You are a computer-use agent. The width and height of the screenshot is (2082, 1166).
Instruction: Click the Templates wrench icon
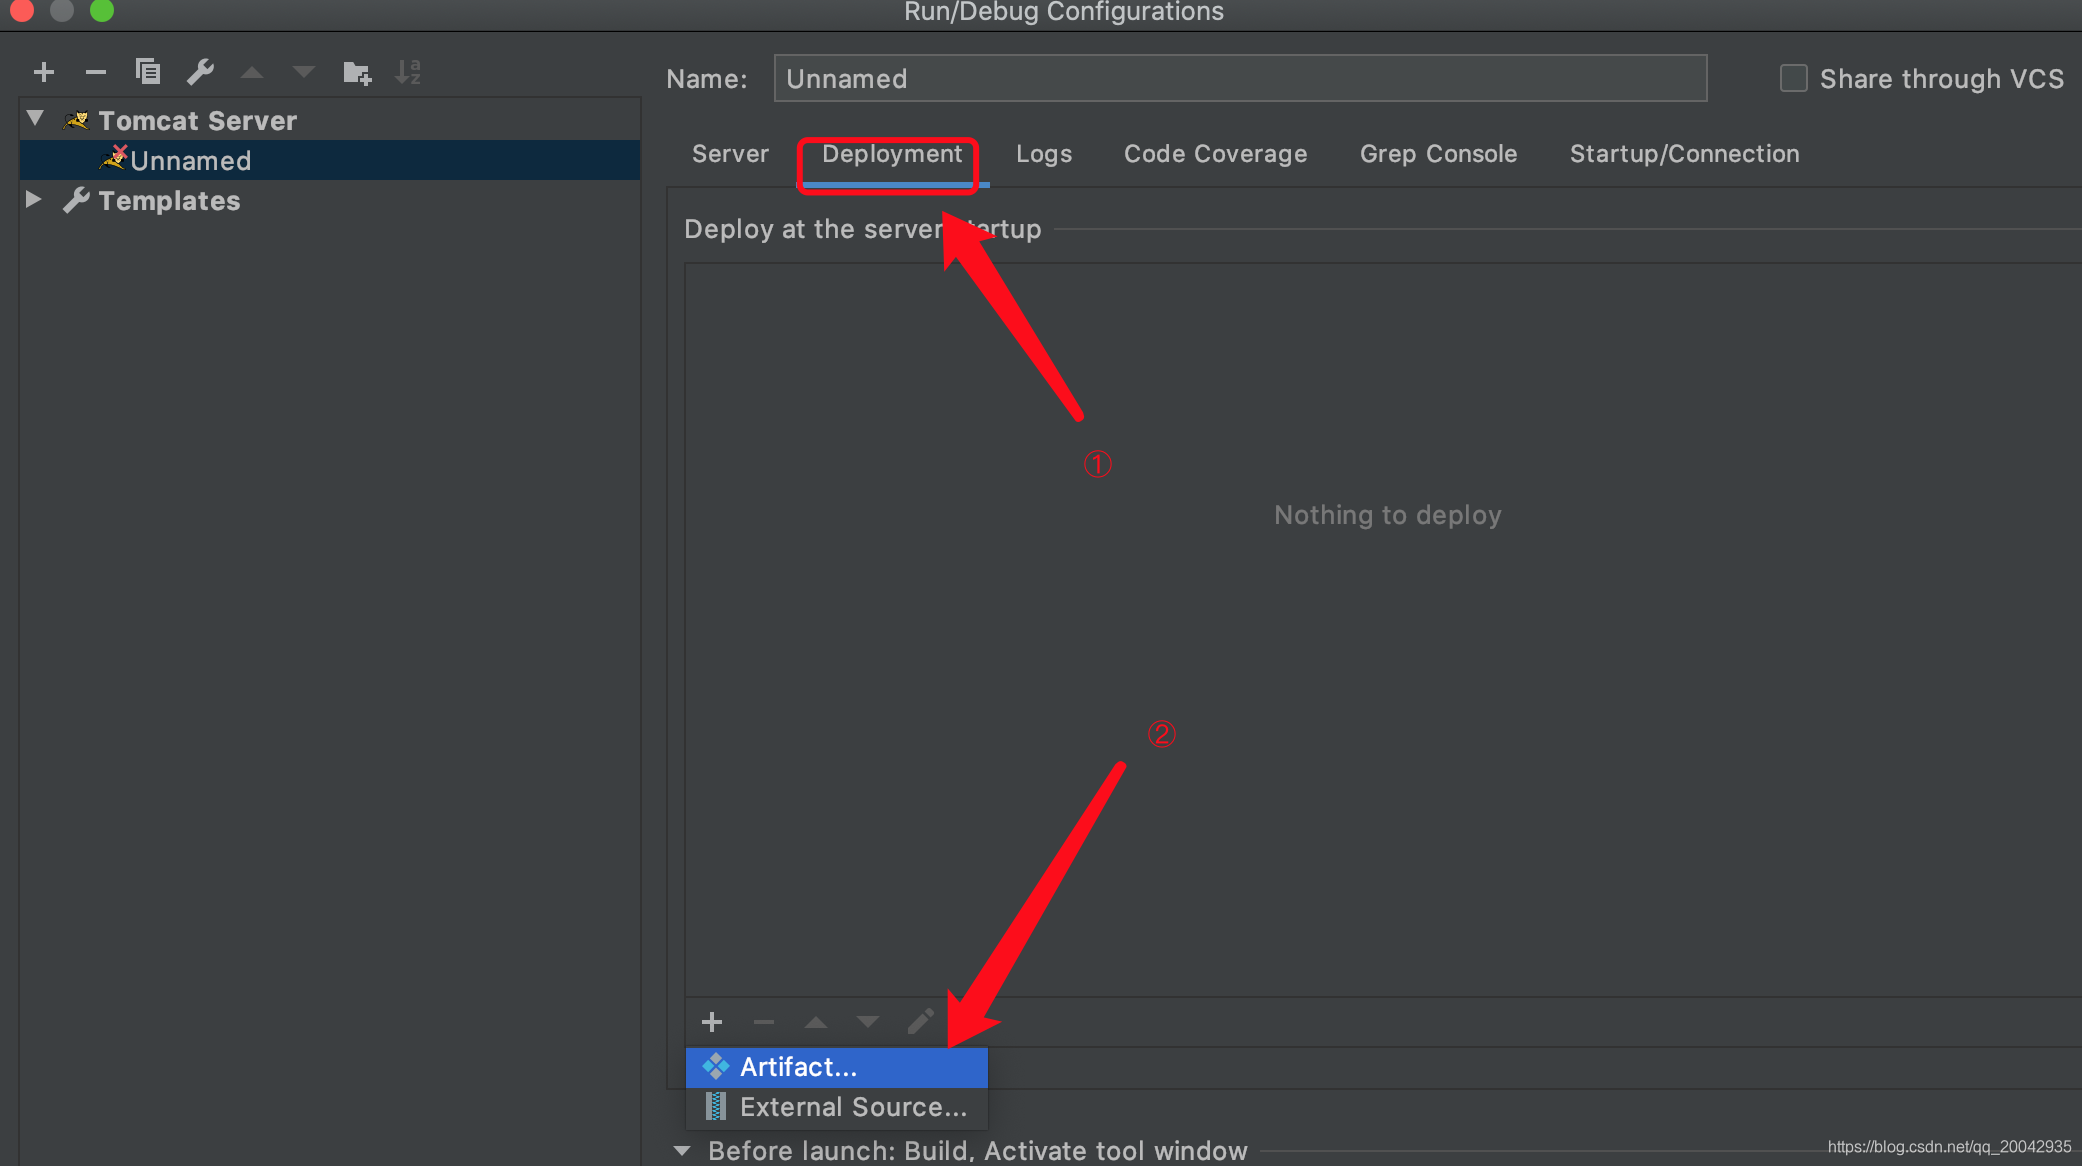[x=76, y=200]
